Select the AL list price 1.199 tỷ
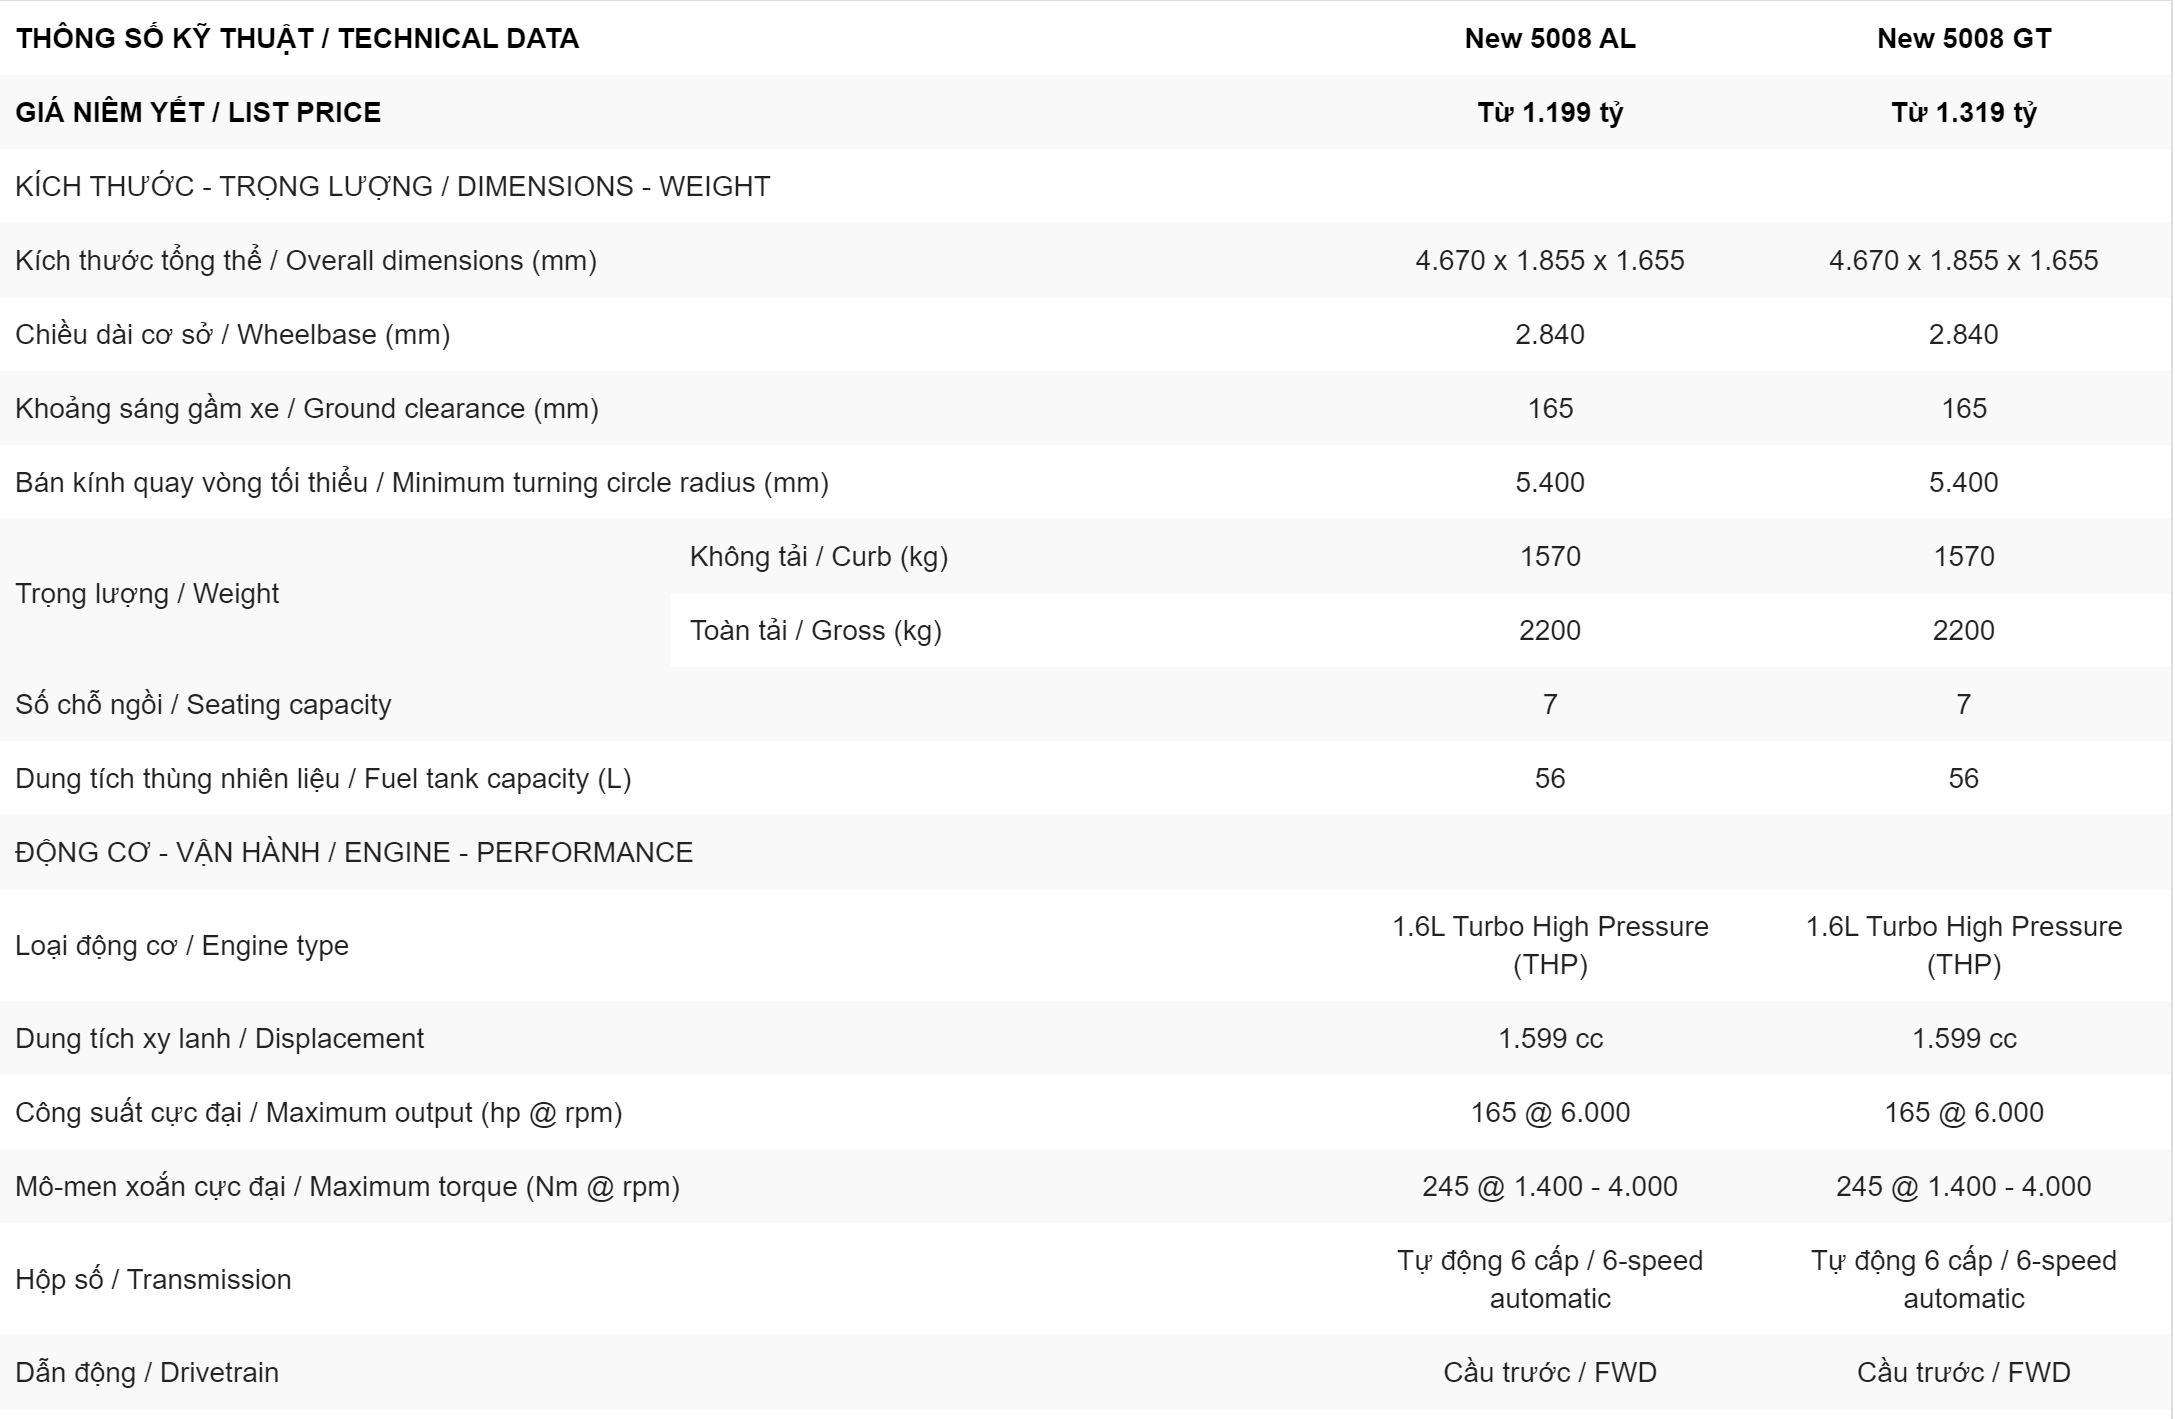2175x1419 pixels. (1549, 112)
